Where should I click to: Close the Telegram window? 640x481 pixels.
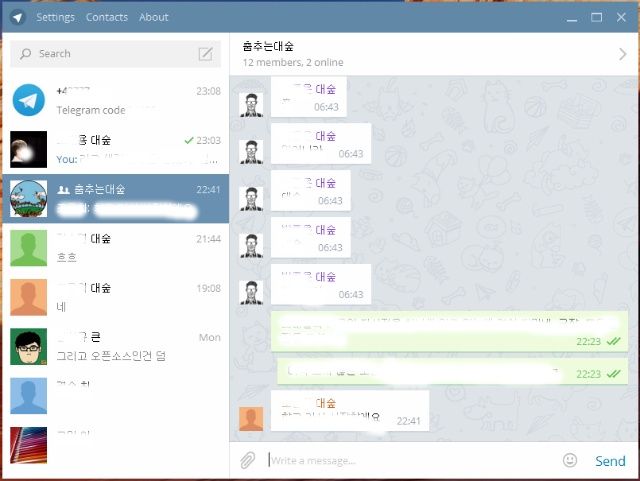click(621, 17)
